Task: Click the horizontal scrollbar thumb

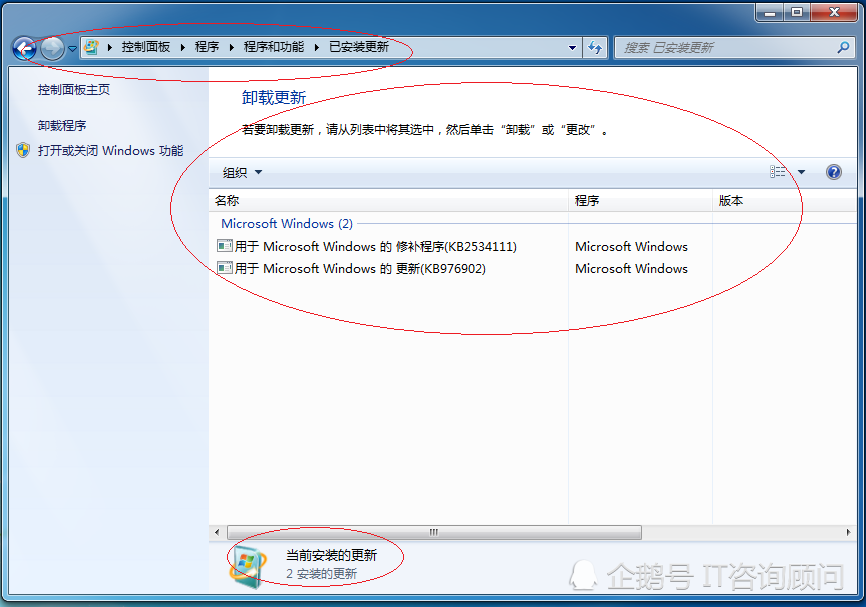Action: coord(434,532)
